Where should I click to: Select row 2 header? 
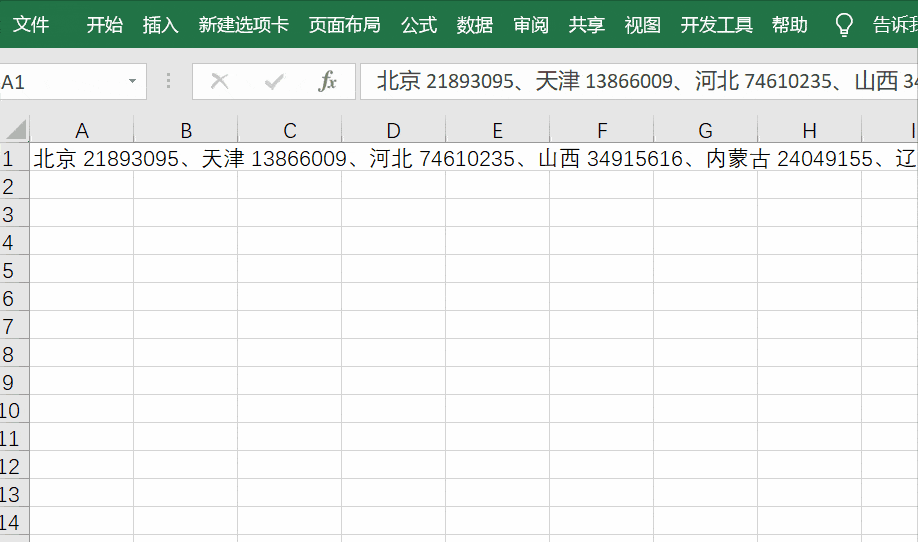[x=14, y=186]
